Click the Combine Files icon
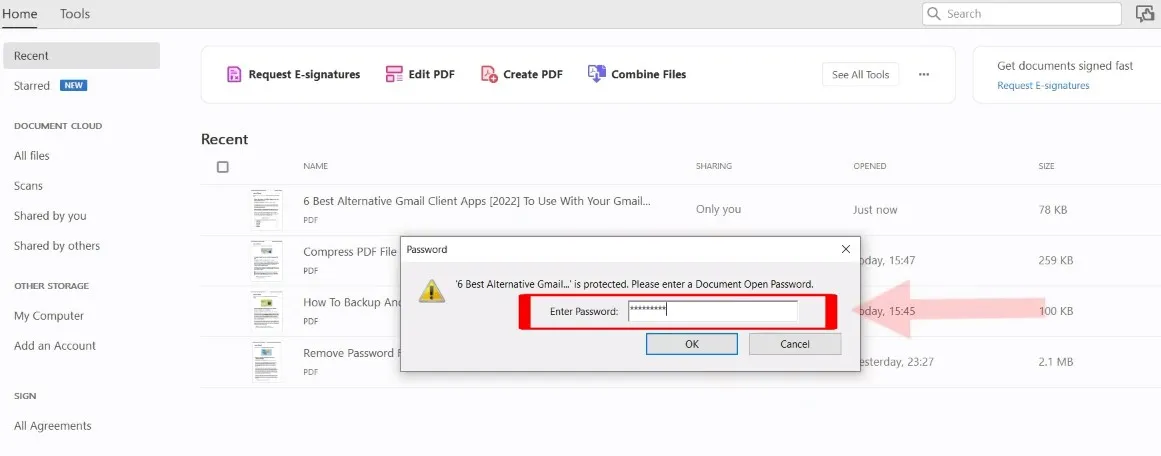Image resolution: width=1161 pixels, height=456 pixels. click(x=597, y=73)
